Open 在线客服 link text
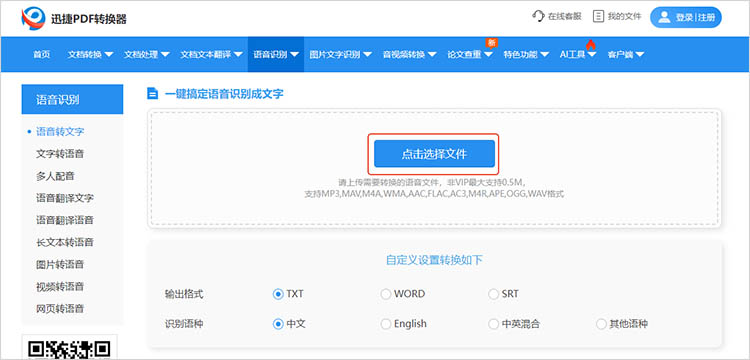 click(564, 16)
